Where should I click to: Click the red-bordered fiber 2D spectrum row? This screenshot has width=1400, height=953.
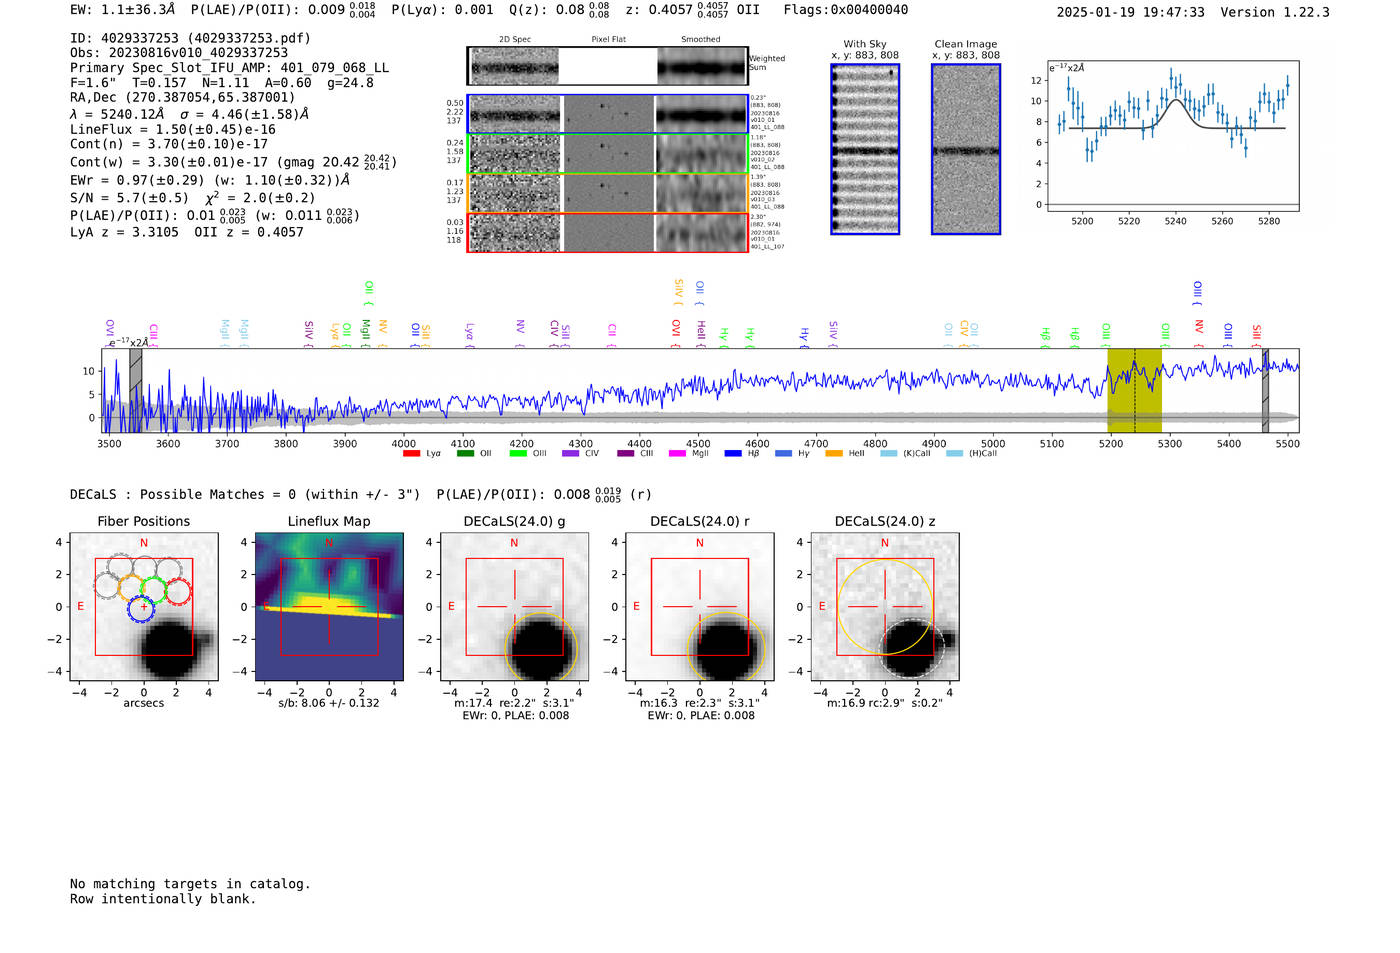tap(608, 233)
